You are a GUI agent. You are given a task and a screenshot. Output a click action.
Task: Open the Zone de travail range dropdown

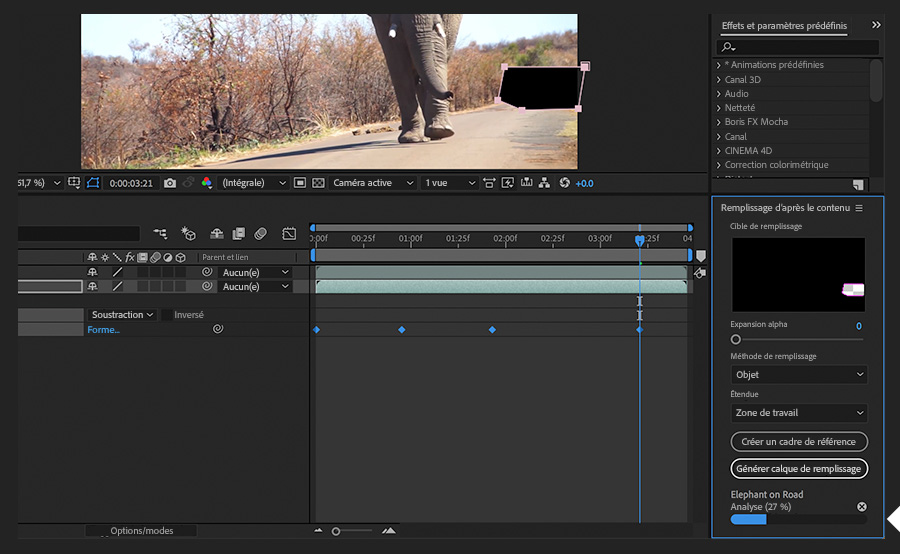(798, 412)
